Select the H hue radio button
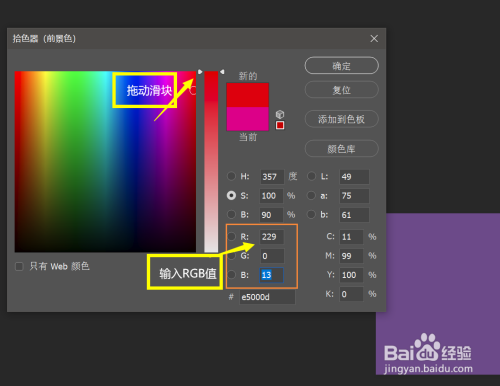Image resolution: width=500 pixels, height=386 pixels. pos(231,176)
